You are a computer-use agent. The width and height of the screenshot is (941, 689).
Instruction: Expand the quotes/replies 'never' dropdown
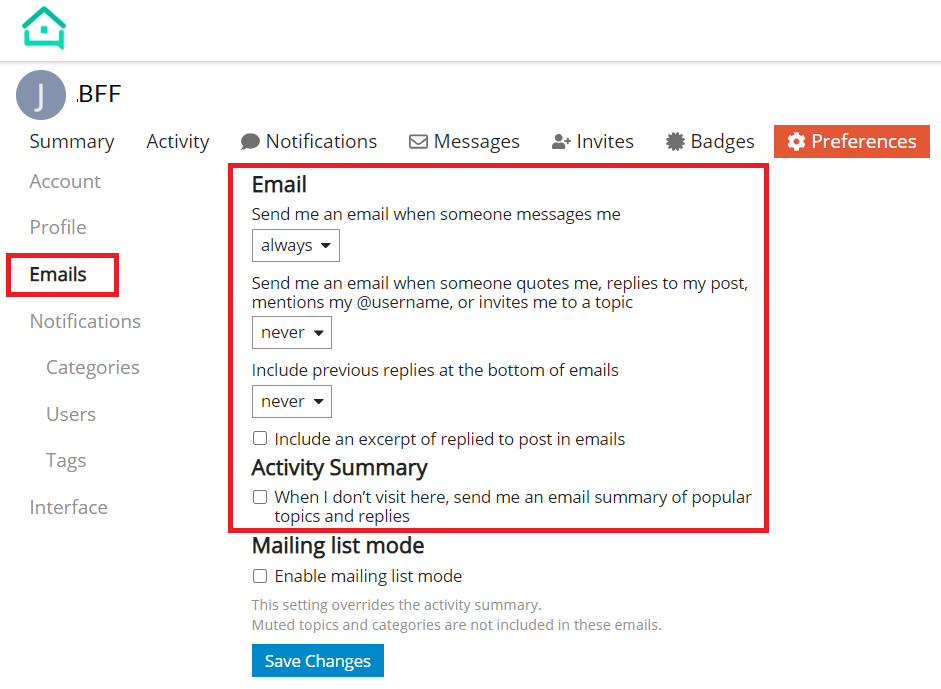tap(292, 332)
